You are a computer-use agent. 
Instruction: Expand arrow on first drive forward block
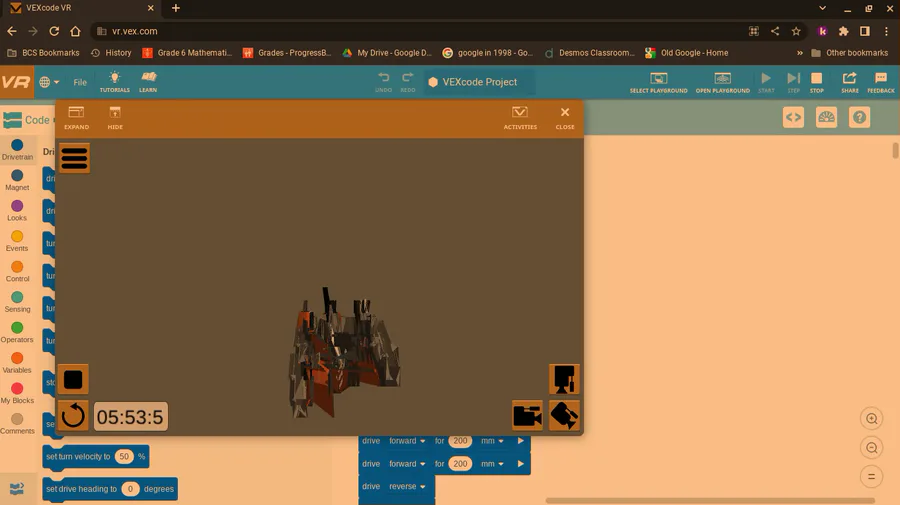pos(521,441)
